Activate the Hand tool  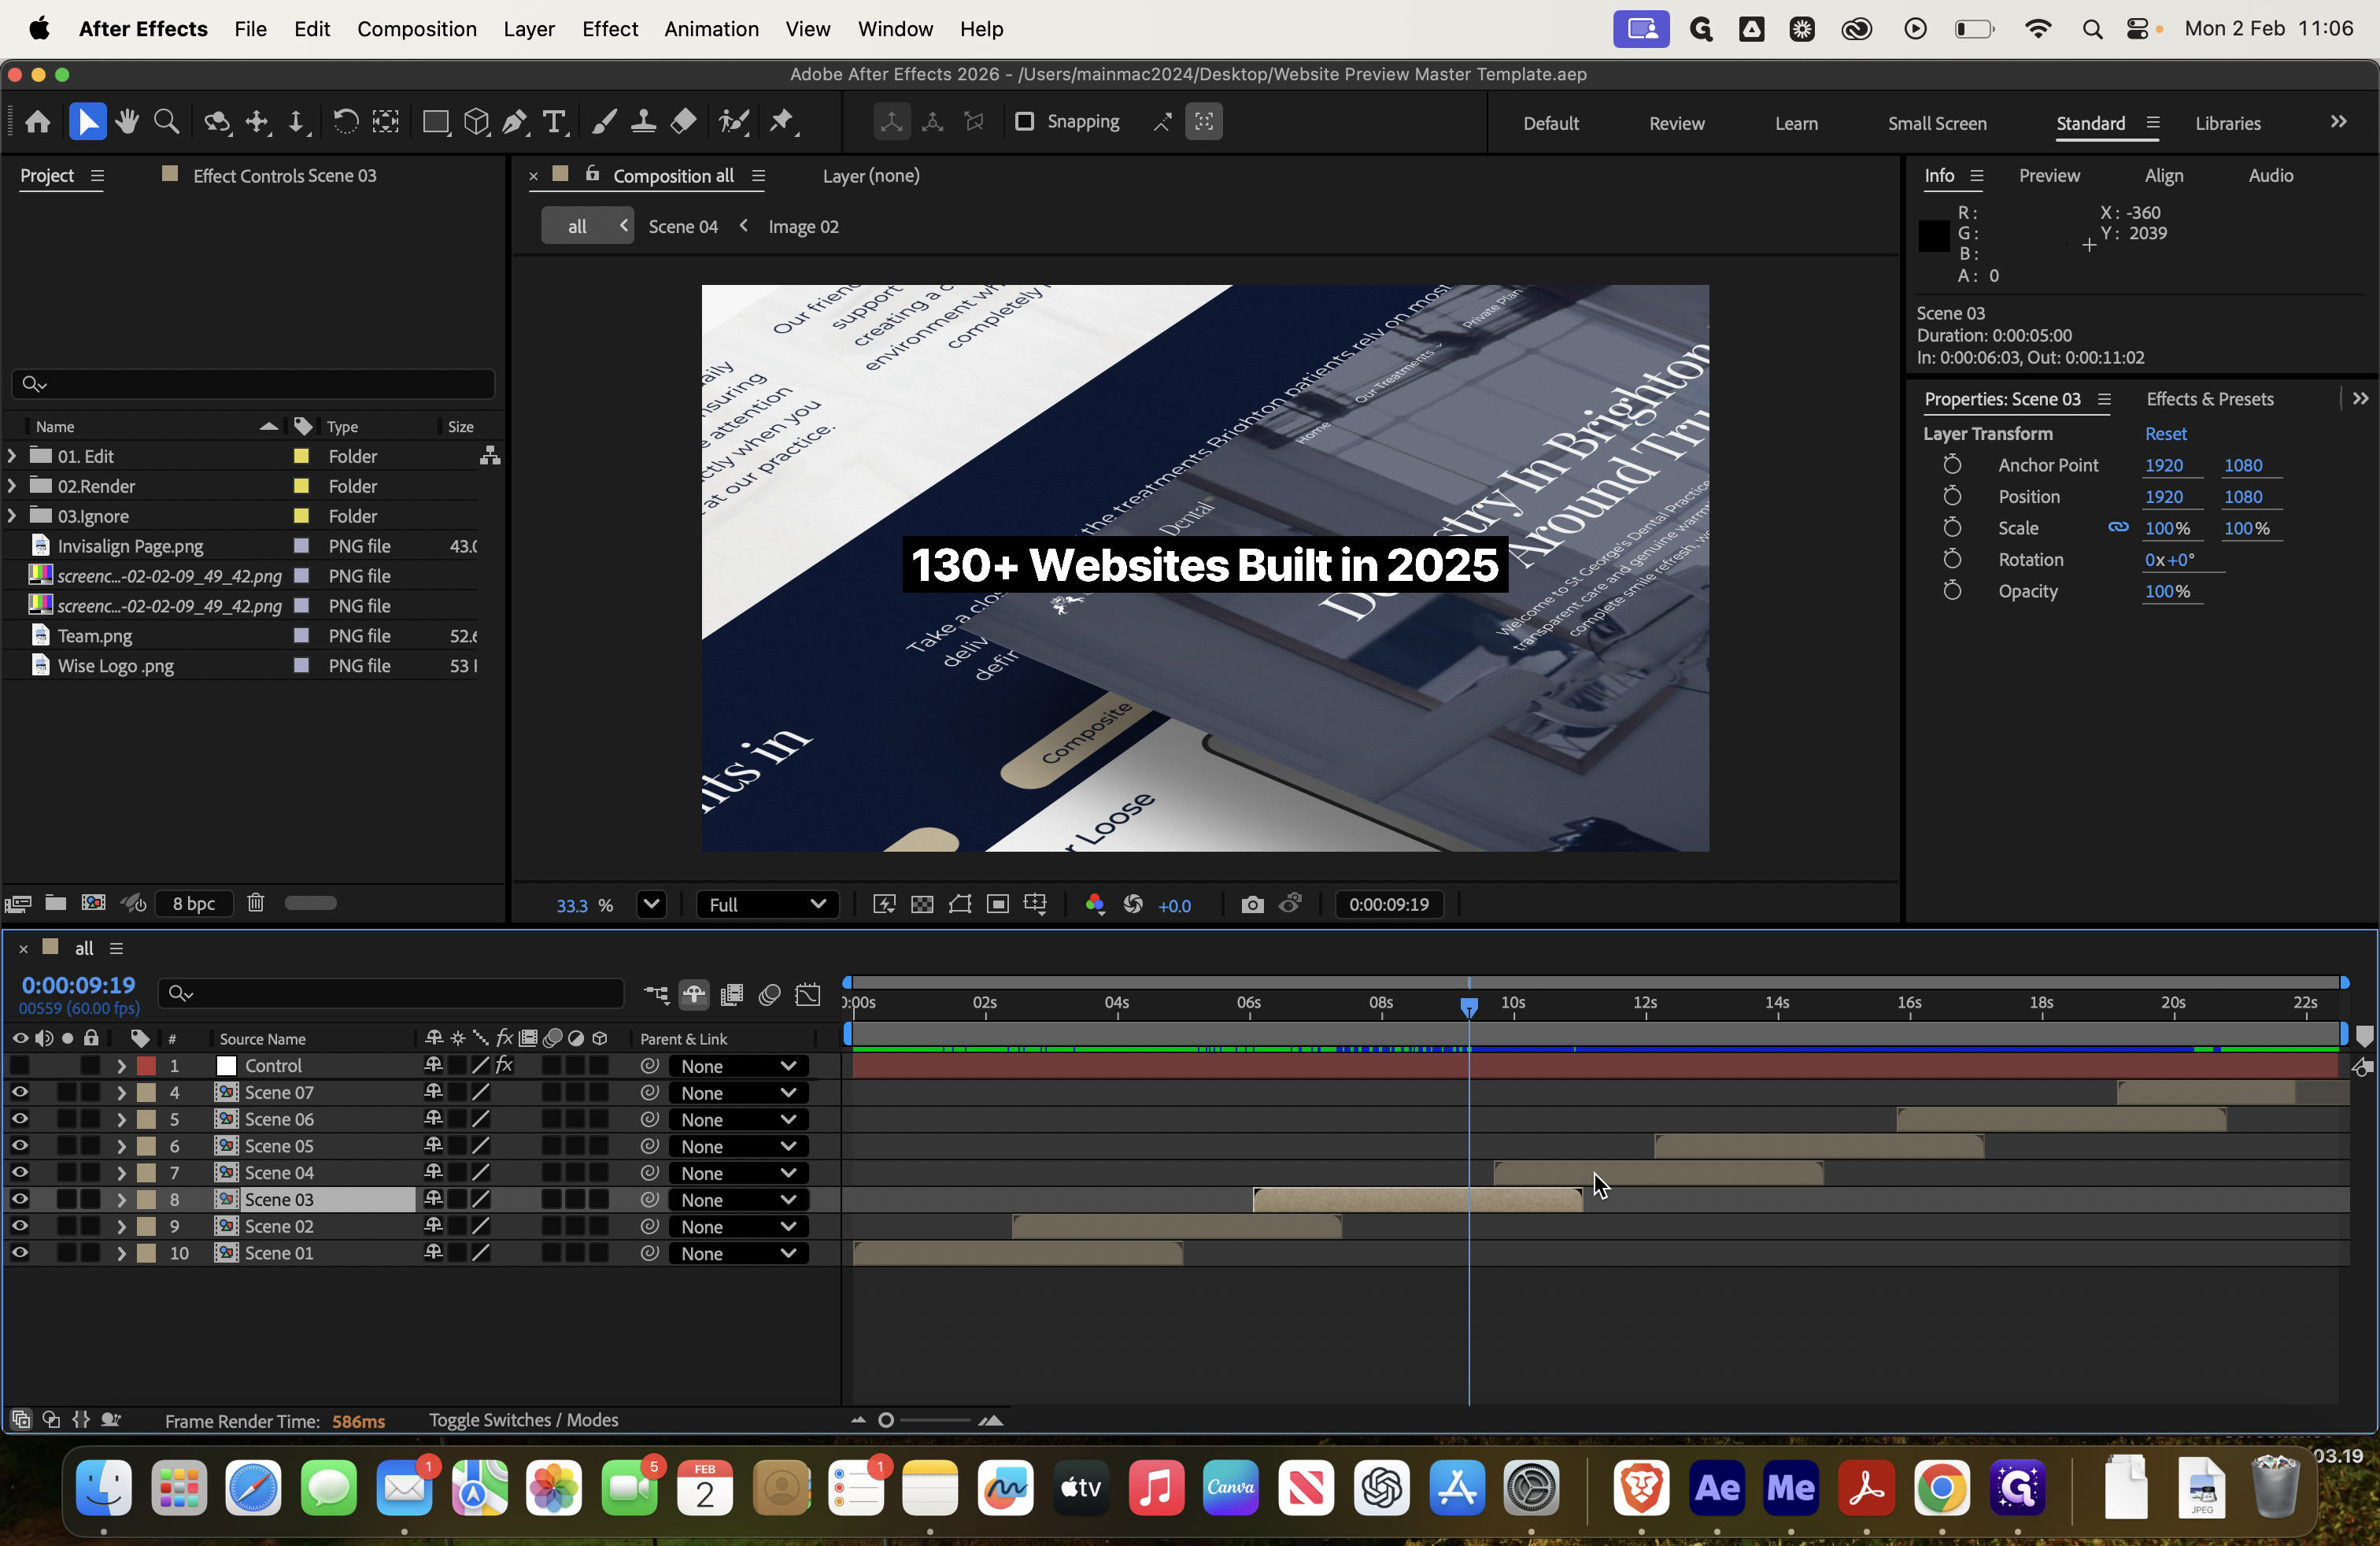(127, 122)
